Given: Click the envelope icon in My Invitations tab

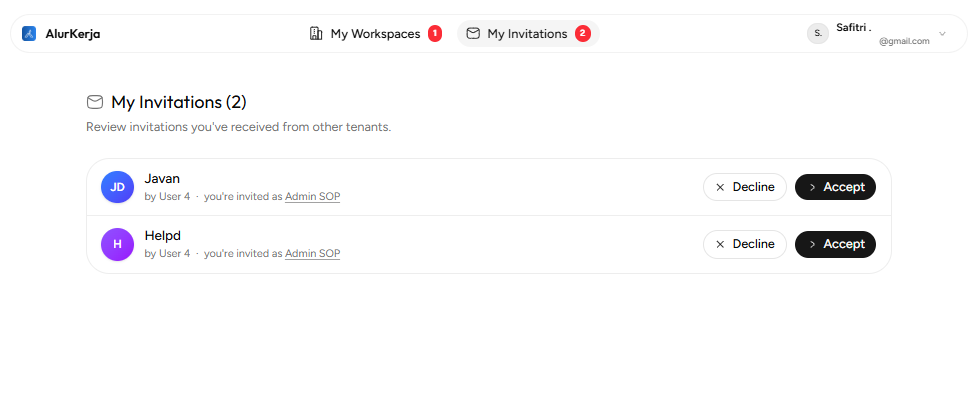Looking at the screenshot, I should (x=473, y=33).
